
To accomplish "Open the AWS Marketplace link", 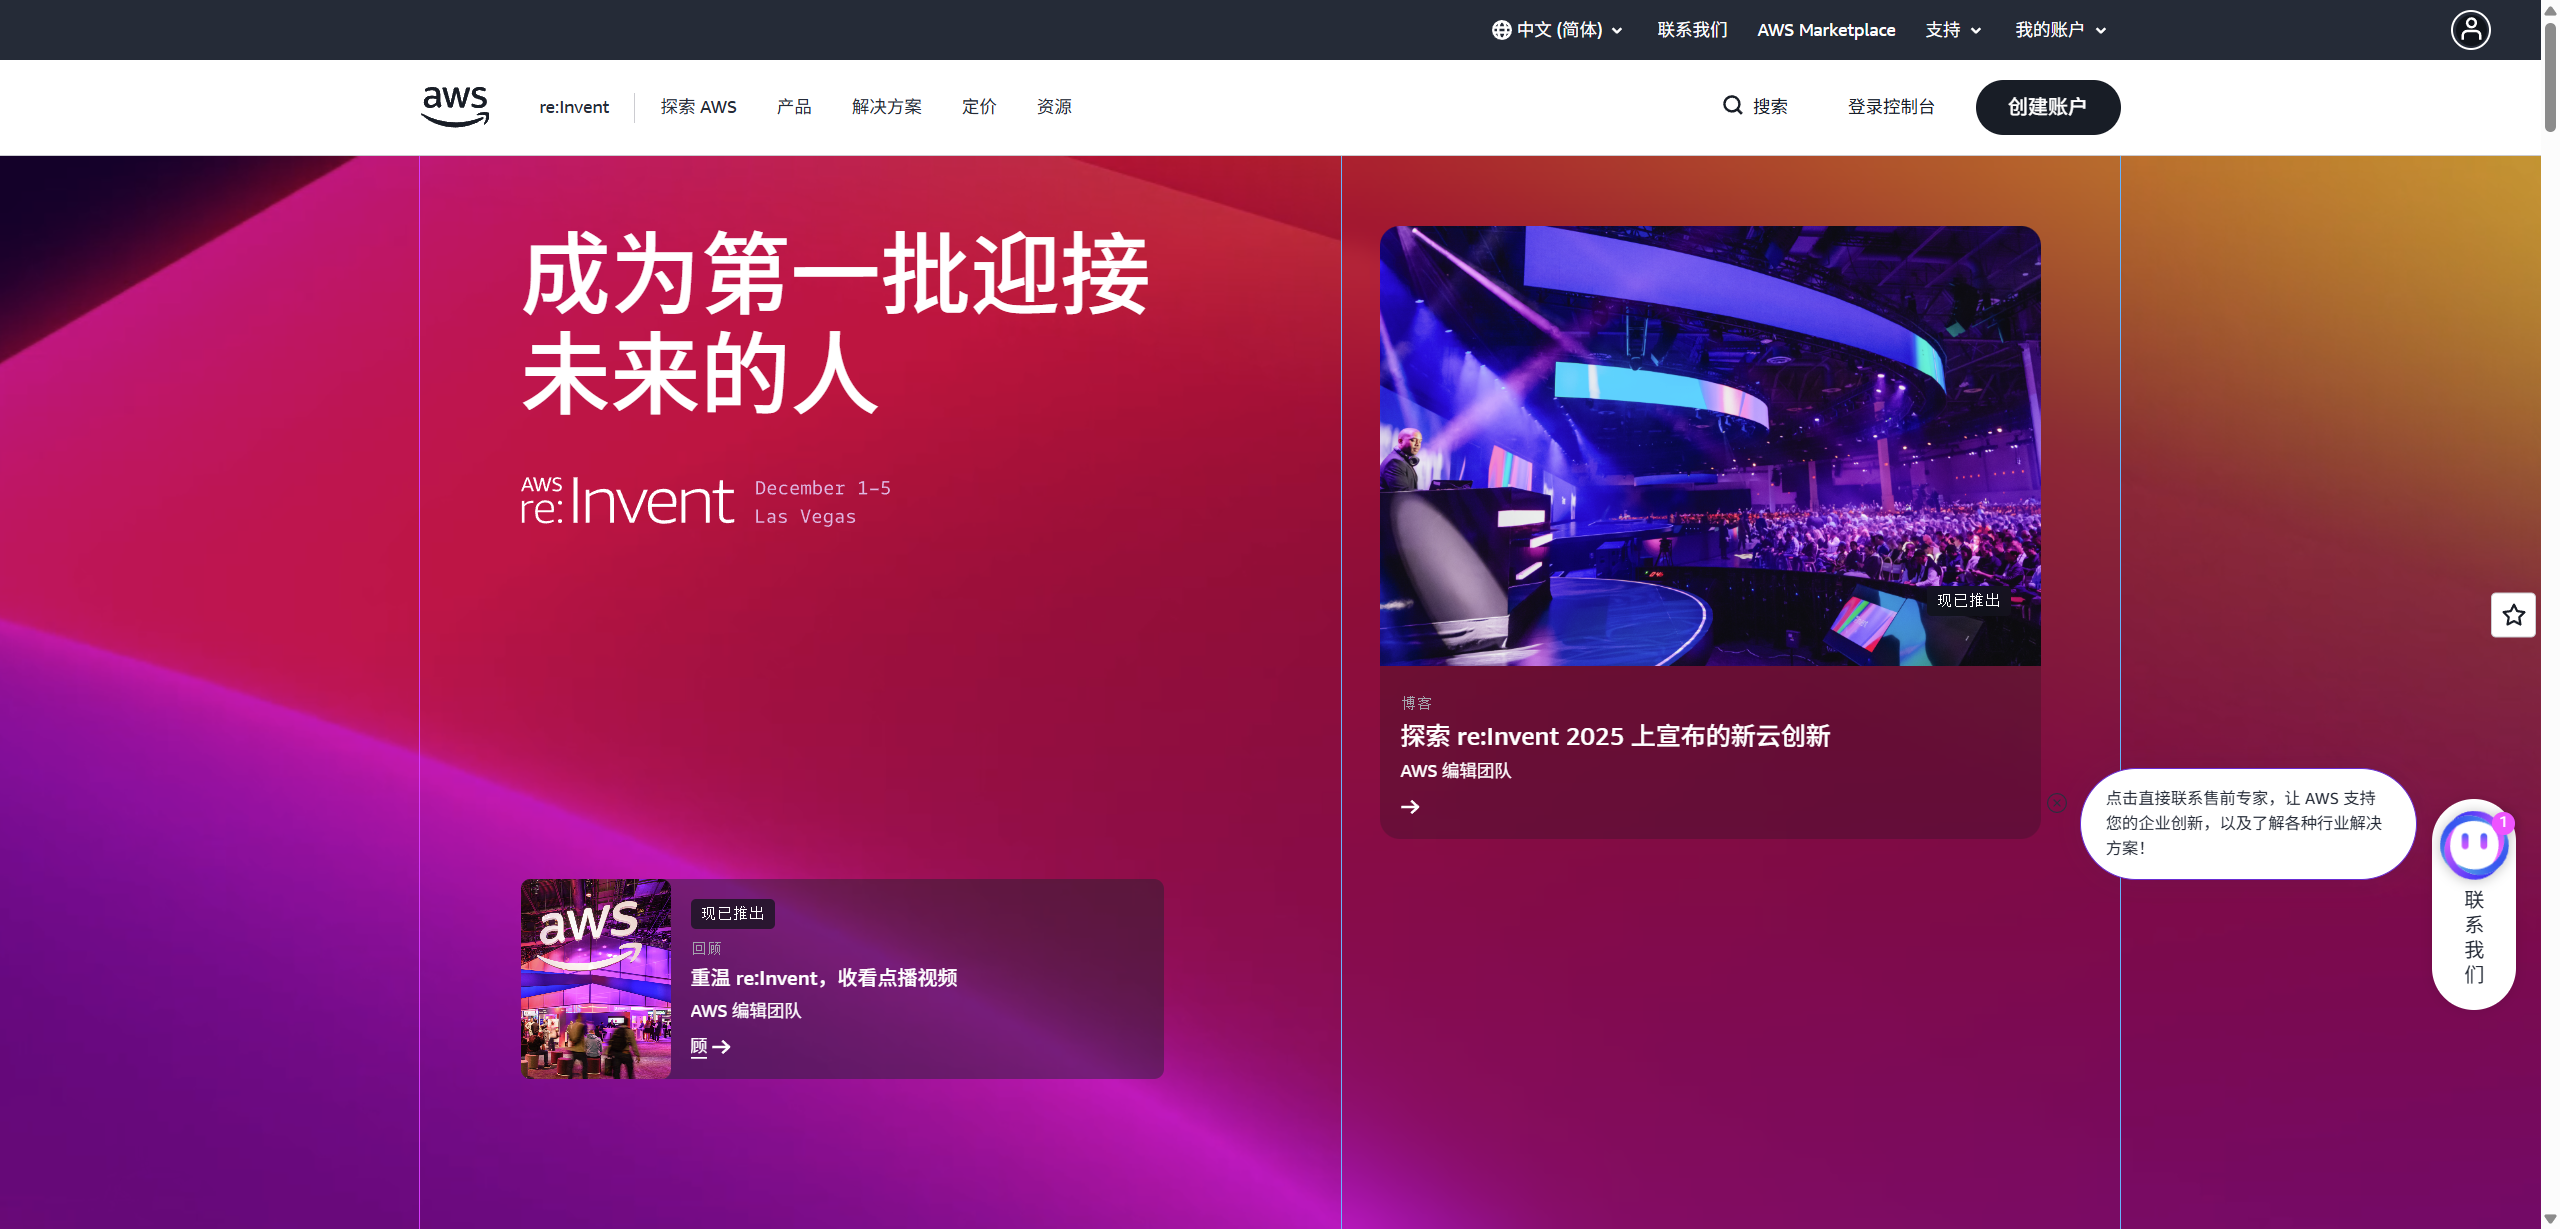I will [x=1826, y=30].
